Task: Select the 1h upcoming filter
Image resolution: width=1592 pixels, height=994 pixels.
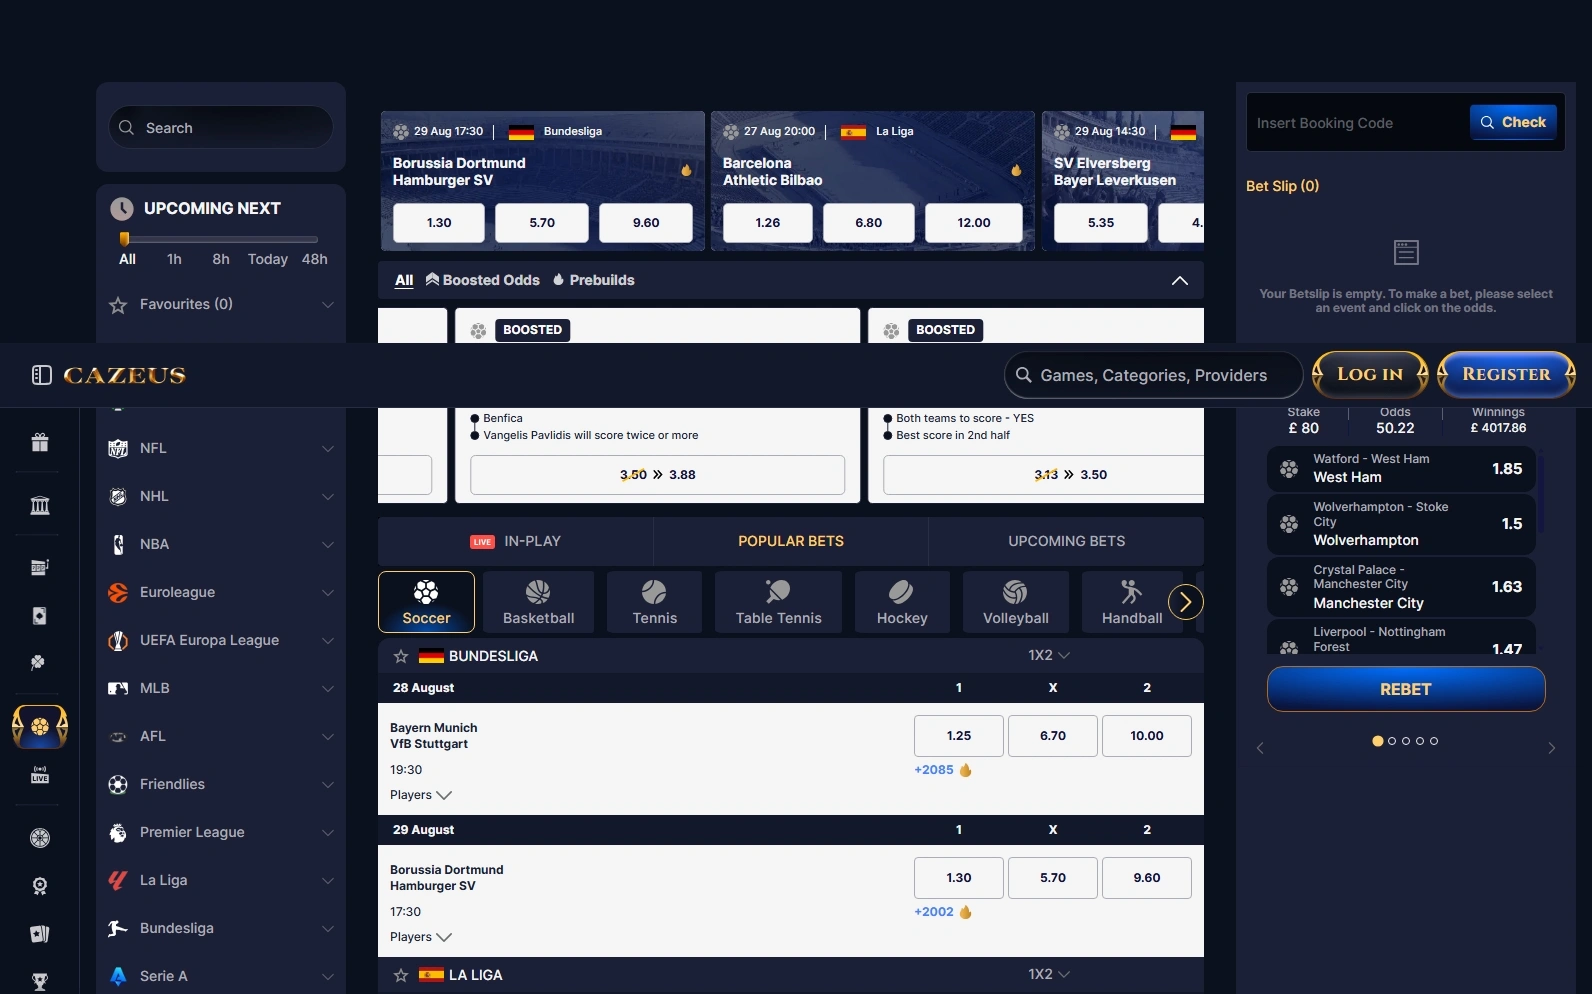Action: 174,259
